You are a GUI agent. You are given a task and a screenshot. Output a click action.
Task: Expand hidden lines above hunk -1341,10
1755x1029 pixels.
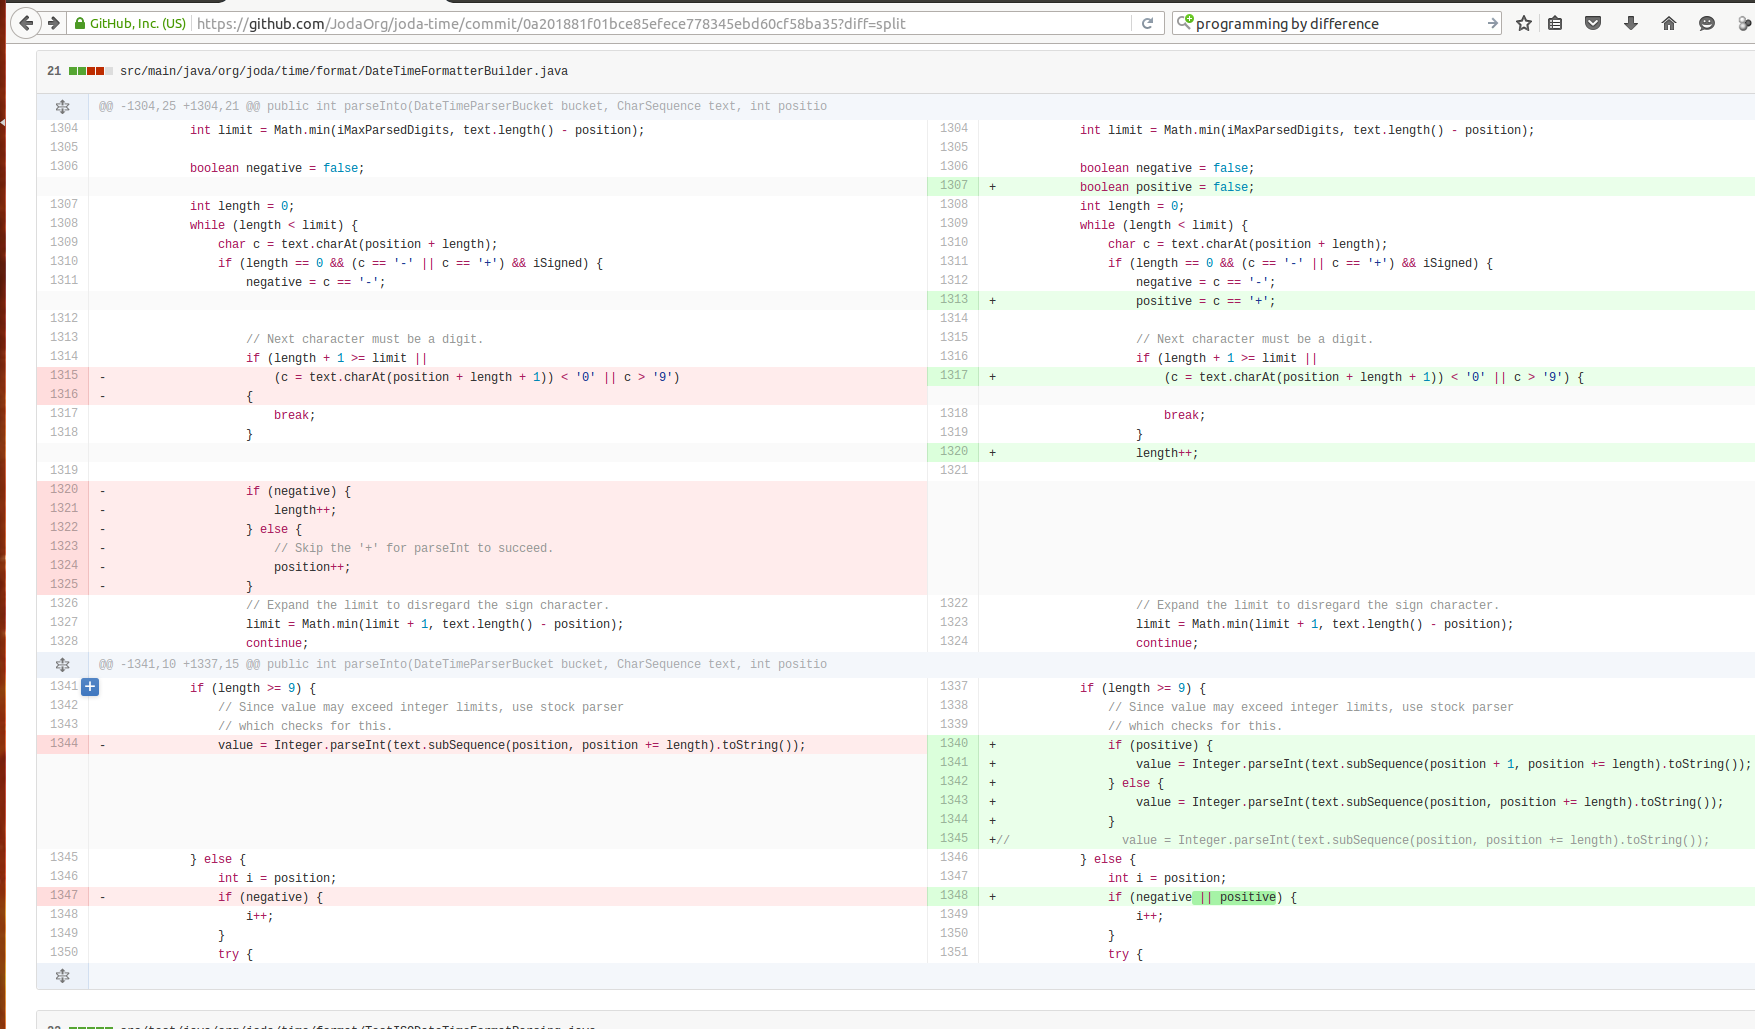tap(62, 665)
